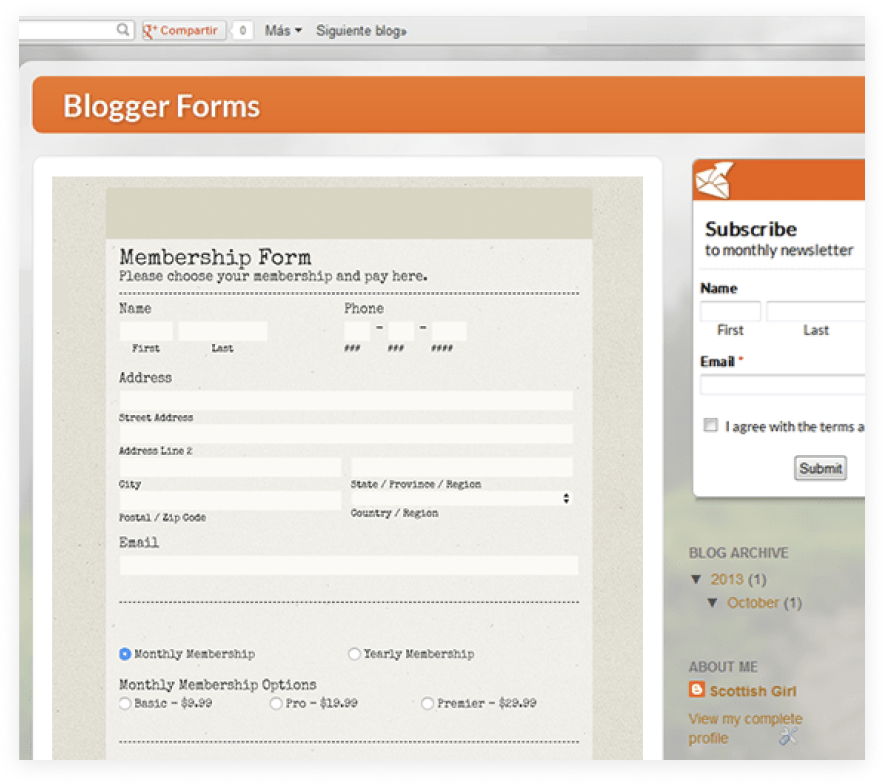Click the Submit button in Subscribe widget
The height and width of the screenshot is (784, 885).
pos(820,468)
